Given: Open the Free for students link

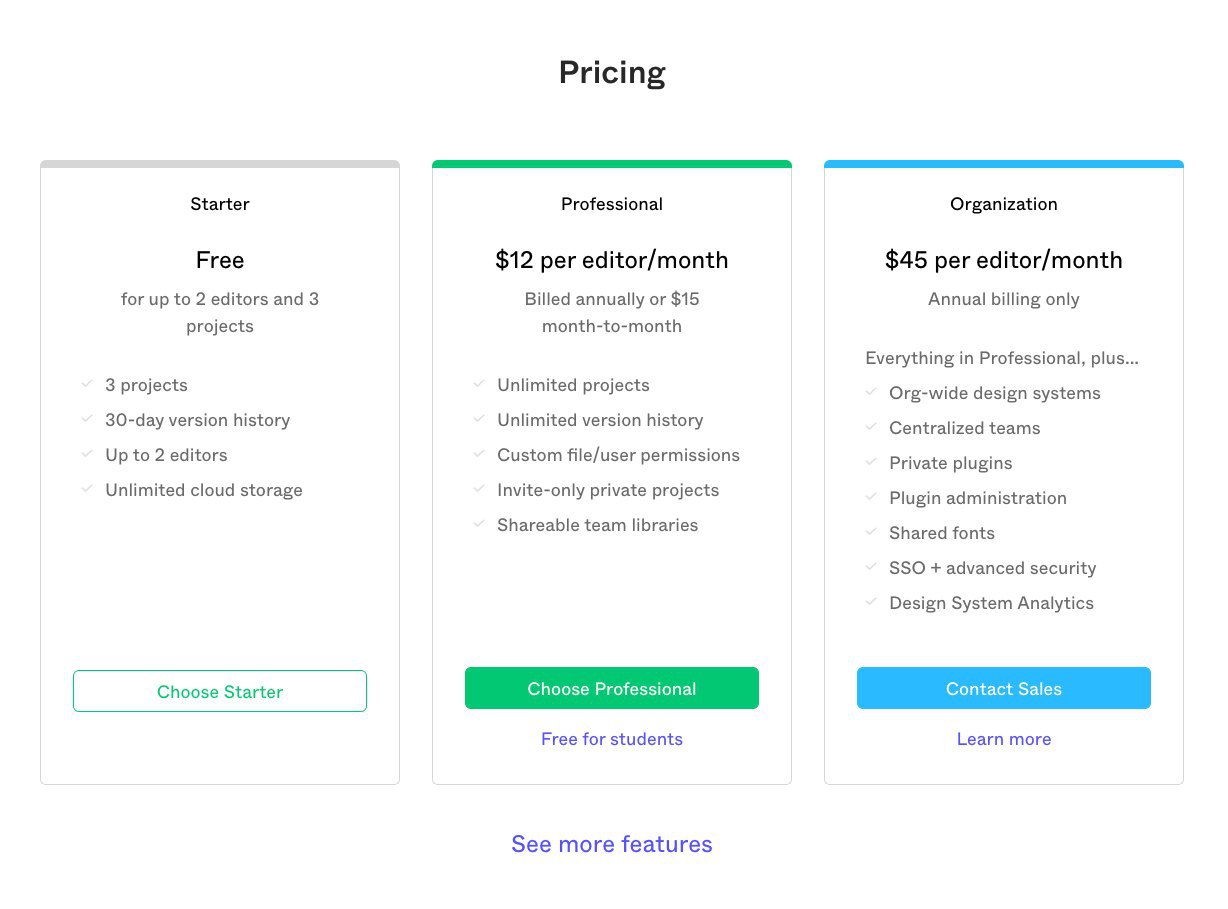Looking at the screenshot, I should pos(612,739).
